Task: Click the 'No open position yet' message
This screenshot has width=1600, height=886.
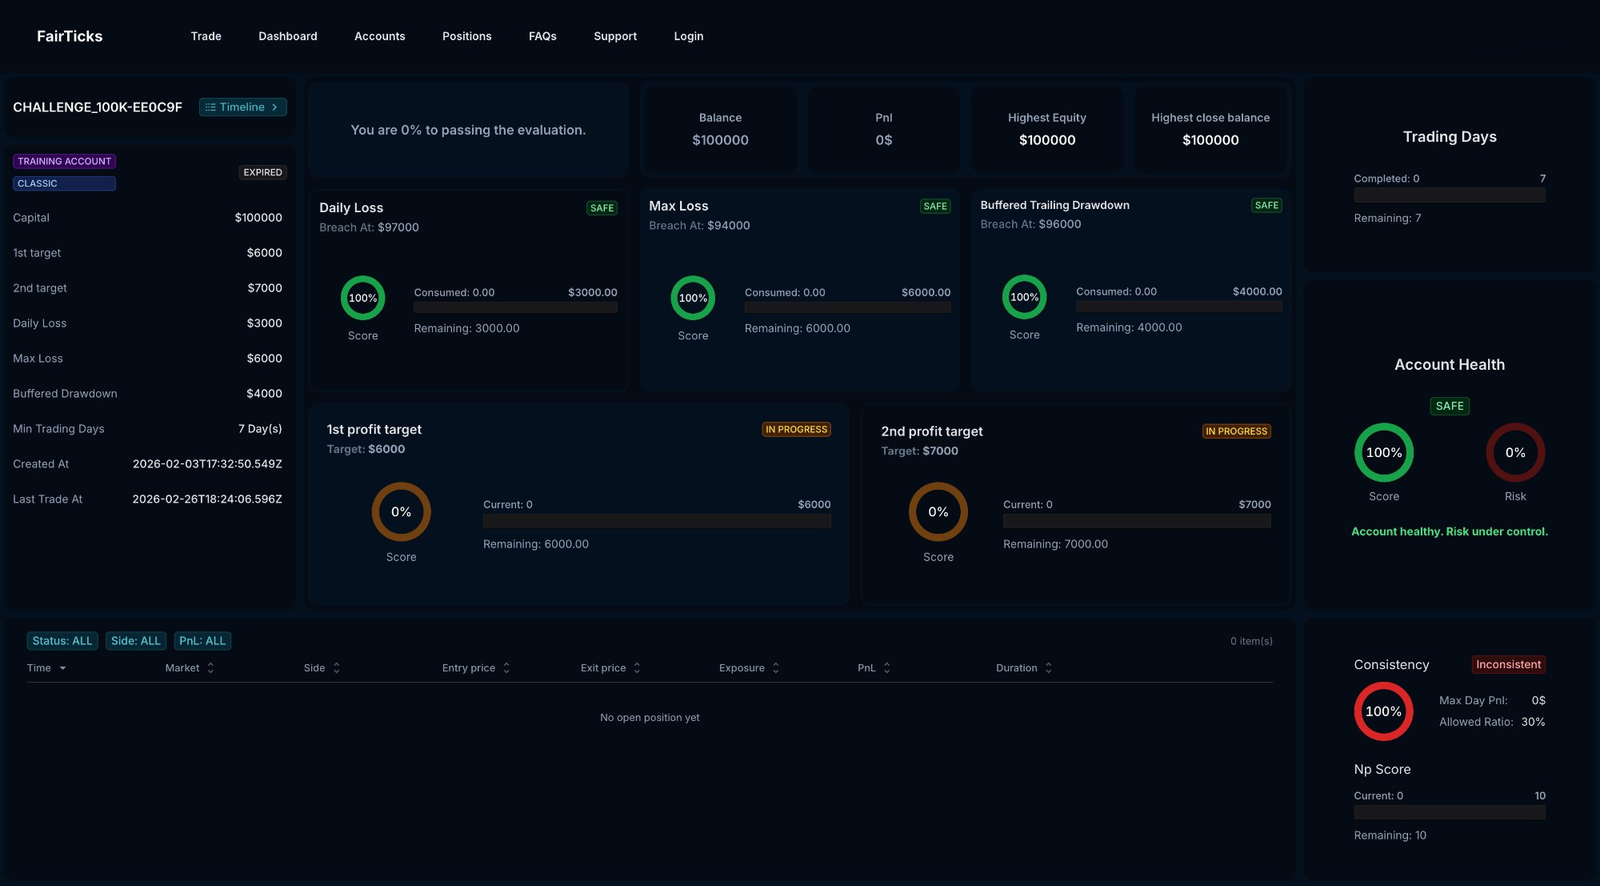Action: tap(650, 718)
